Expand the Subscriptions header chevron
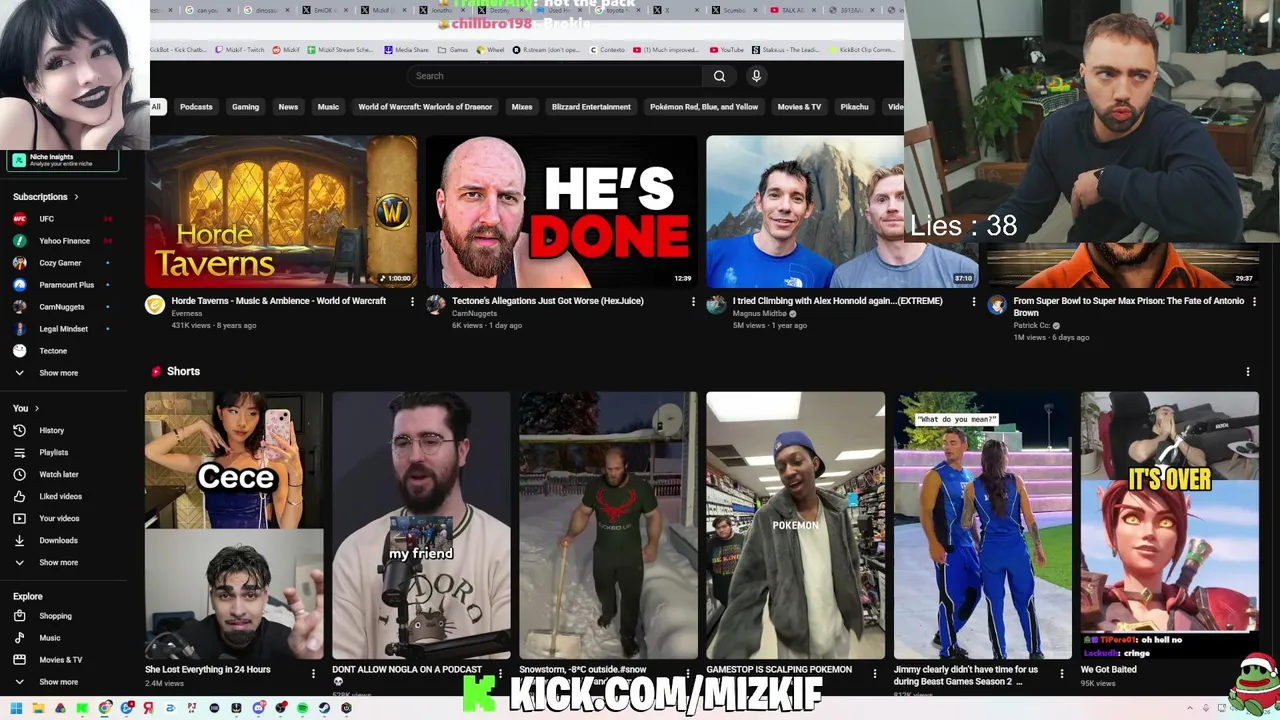The width and height of the screenshot is (1280, 720). [x=76, y=197]
